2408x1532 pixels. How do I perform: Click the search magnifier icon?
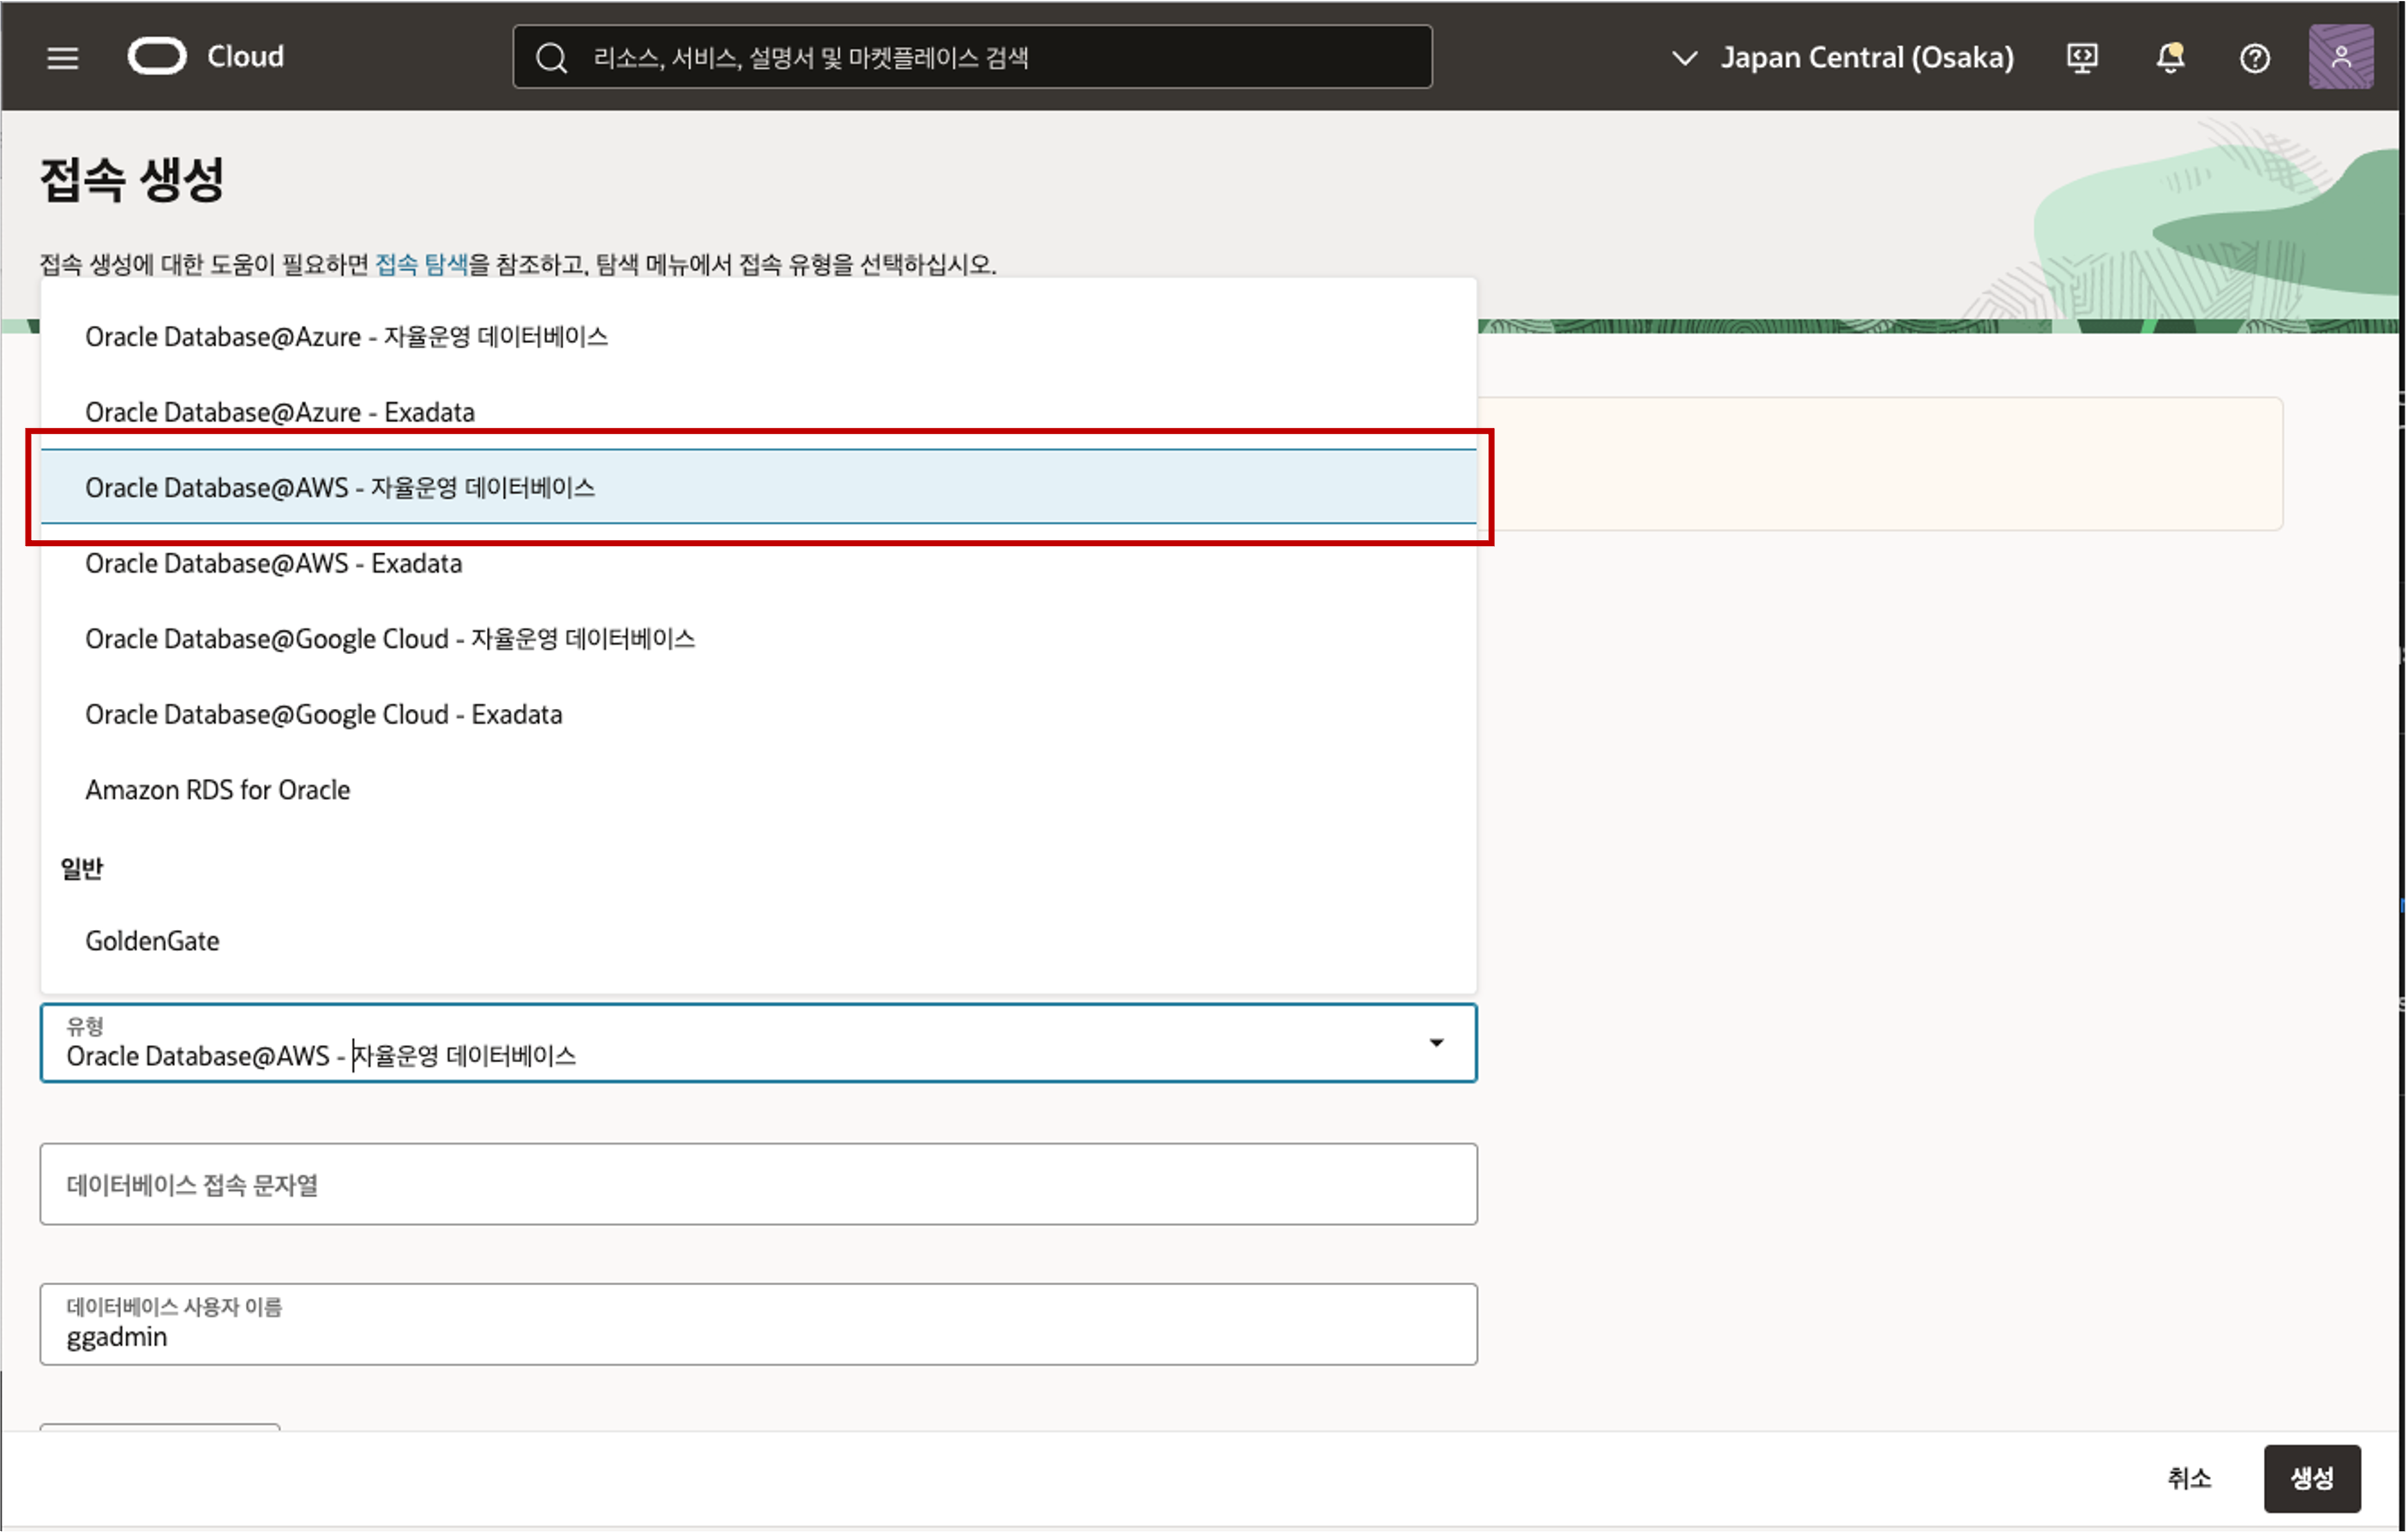pos(551,58)
